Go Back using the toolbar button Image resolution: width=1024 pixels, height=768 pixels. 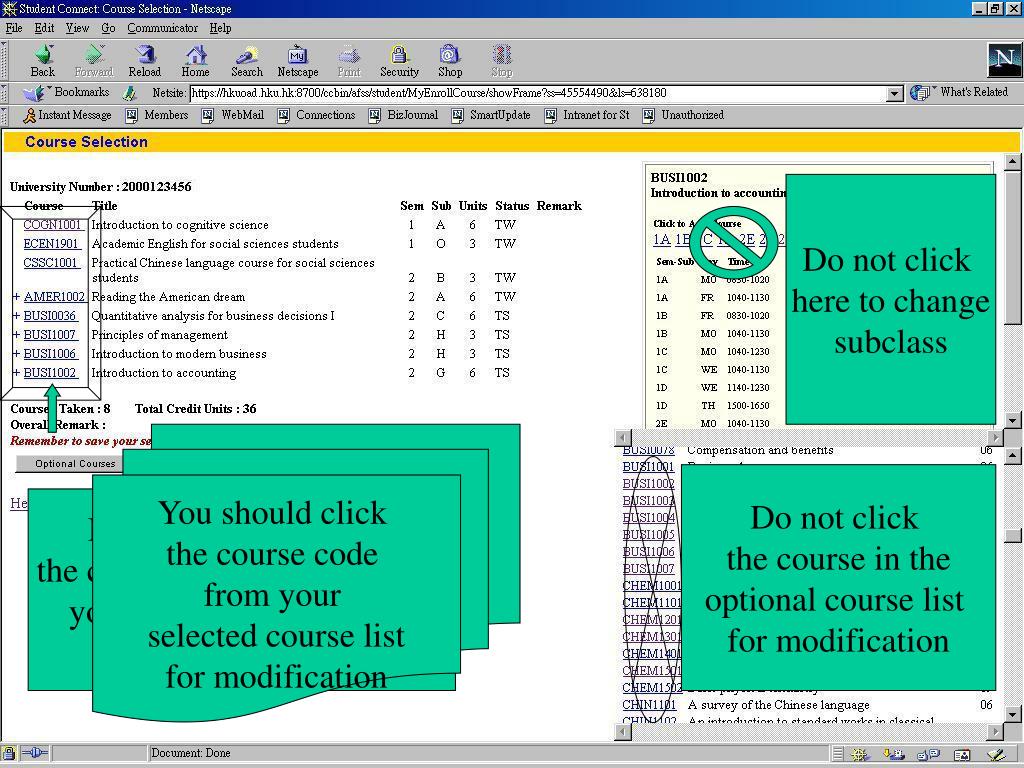(x=42, y=61)
